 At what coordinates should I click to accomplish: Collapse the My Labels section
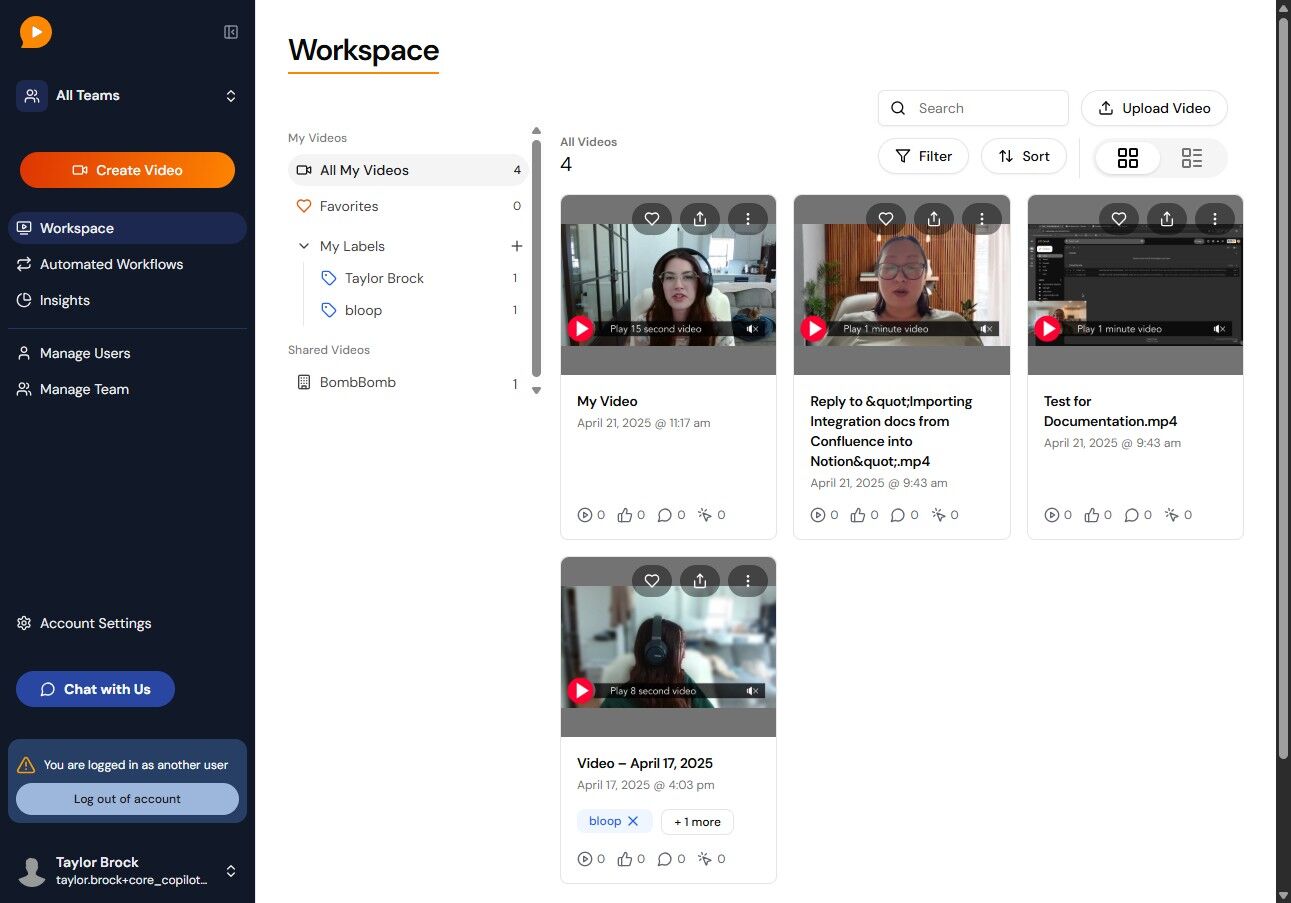pos(304,246)
